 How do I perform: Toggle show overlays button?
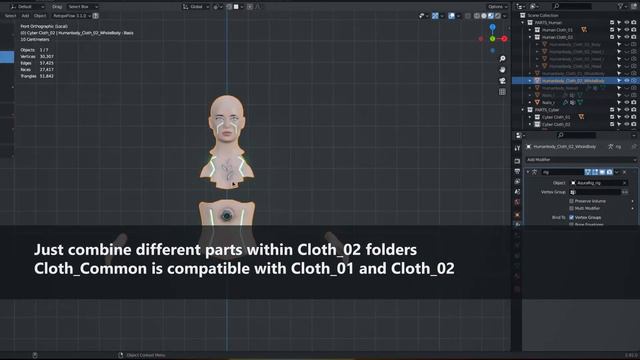451,16
